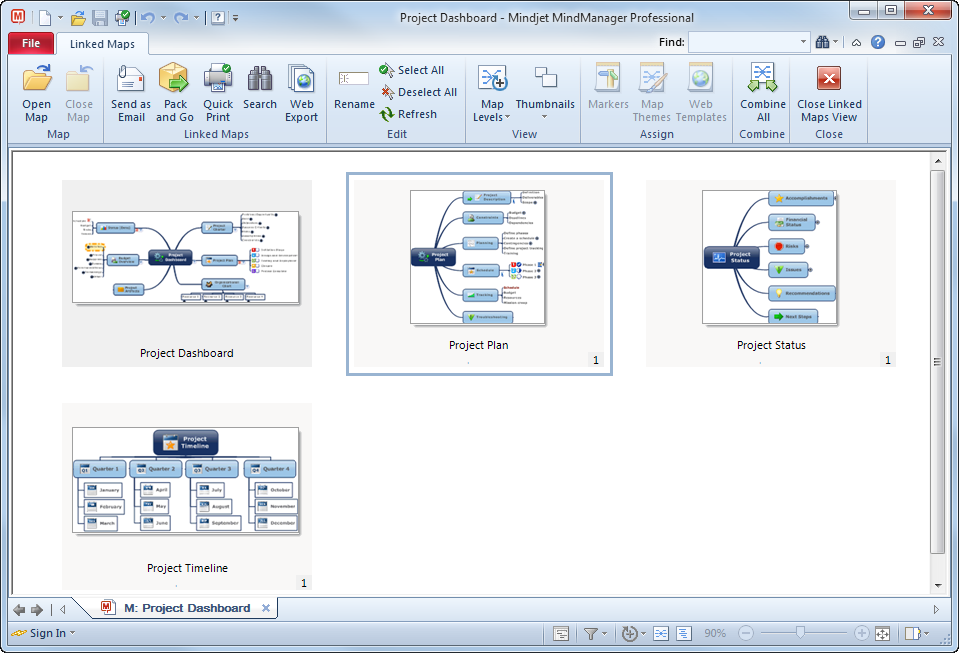Click the back navigation arrow
Image resolution: width=959 pixels, height=653 pixels.
point(19,610)
